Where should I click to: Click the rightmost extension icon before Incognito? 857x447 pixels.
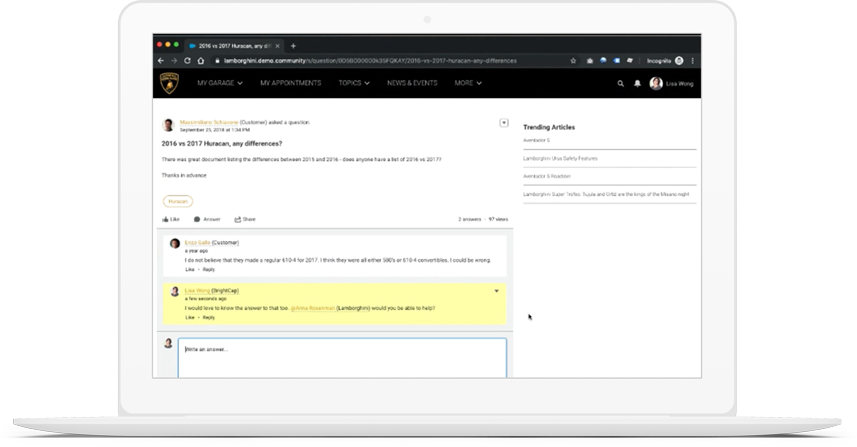(x=630, y=61)
